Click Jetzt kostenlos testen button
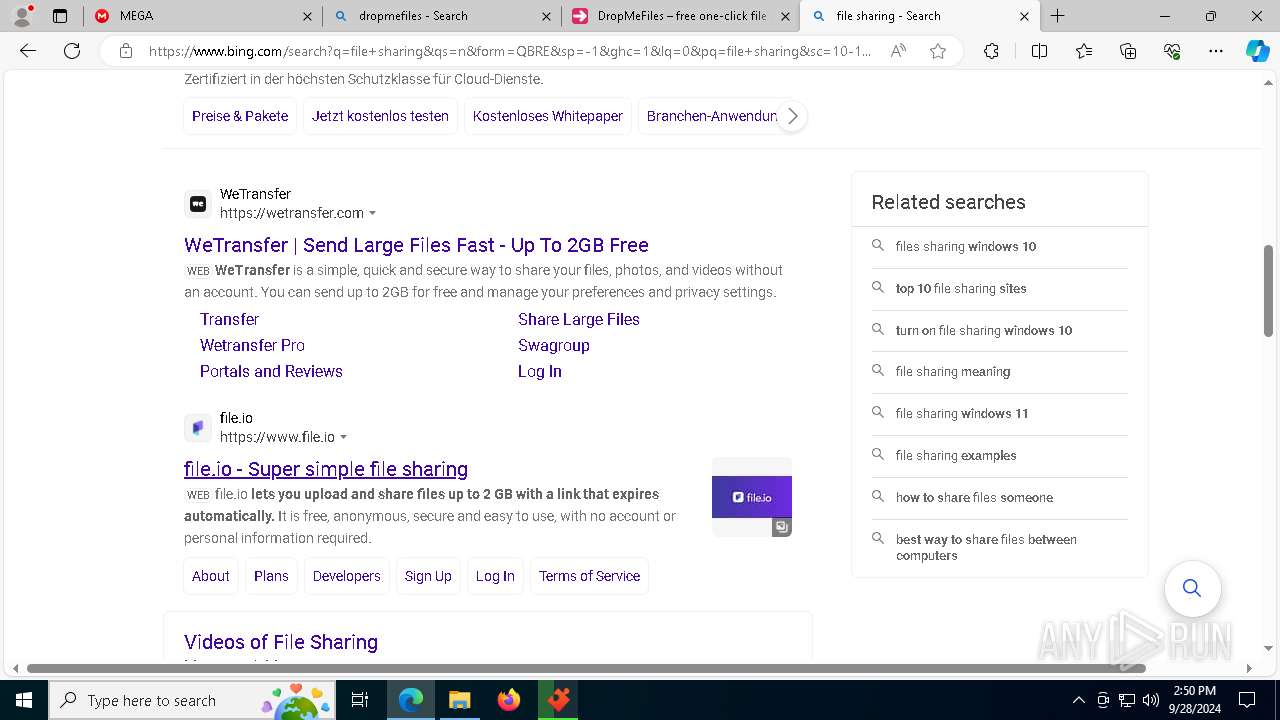 point(380,116)
